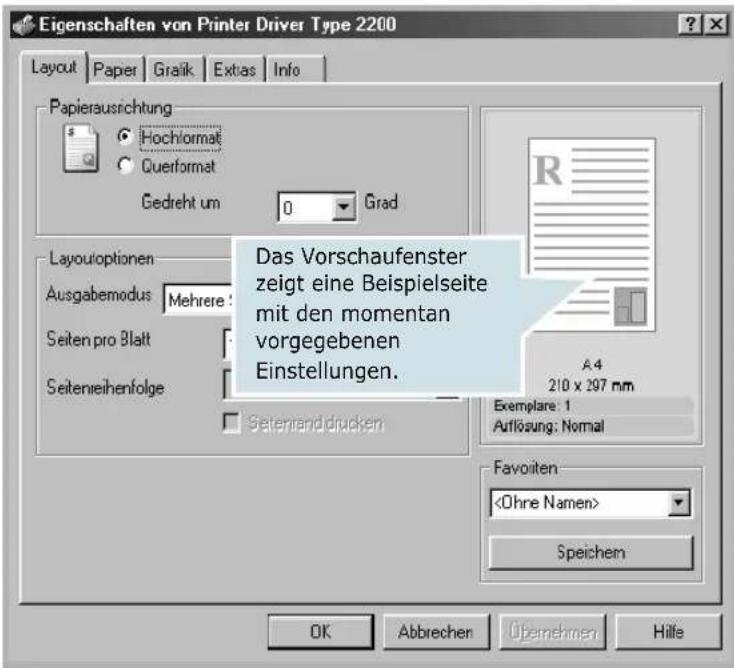Click the paper orientation page icon

coord(81,148)
